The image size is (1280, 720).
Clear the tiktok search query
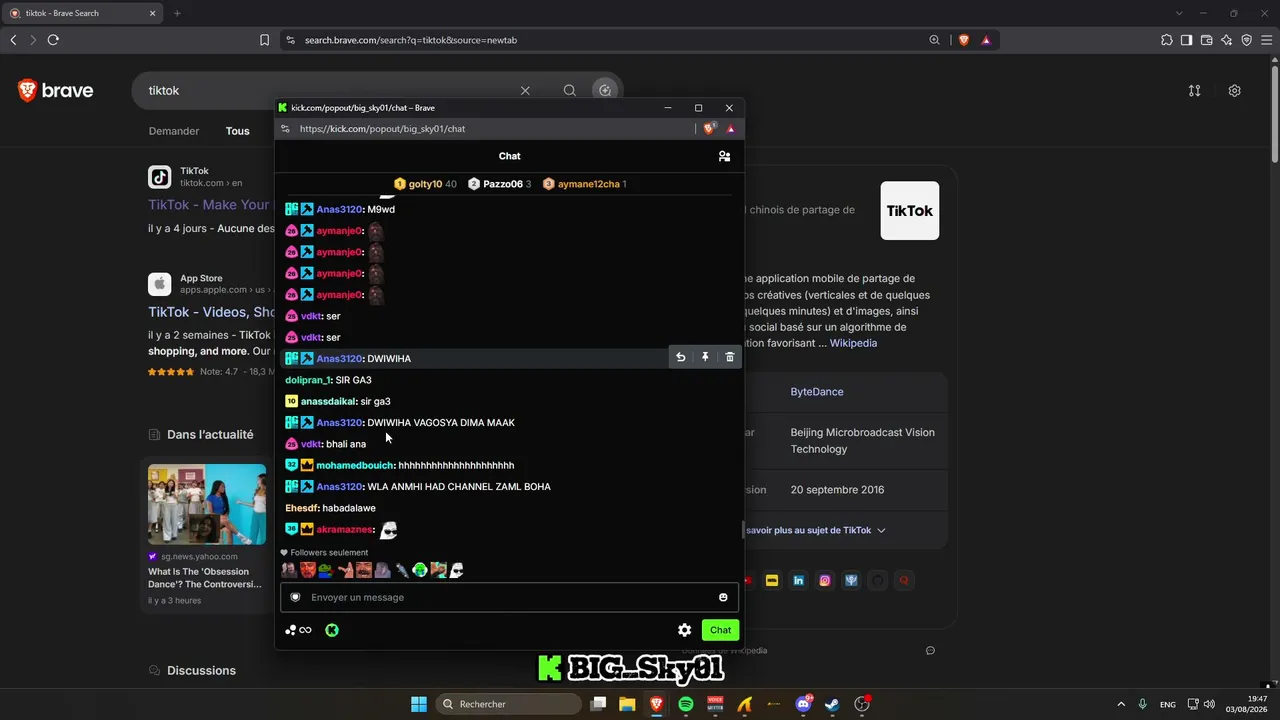[x=525, y=90]
